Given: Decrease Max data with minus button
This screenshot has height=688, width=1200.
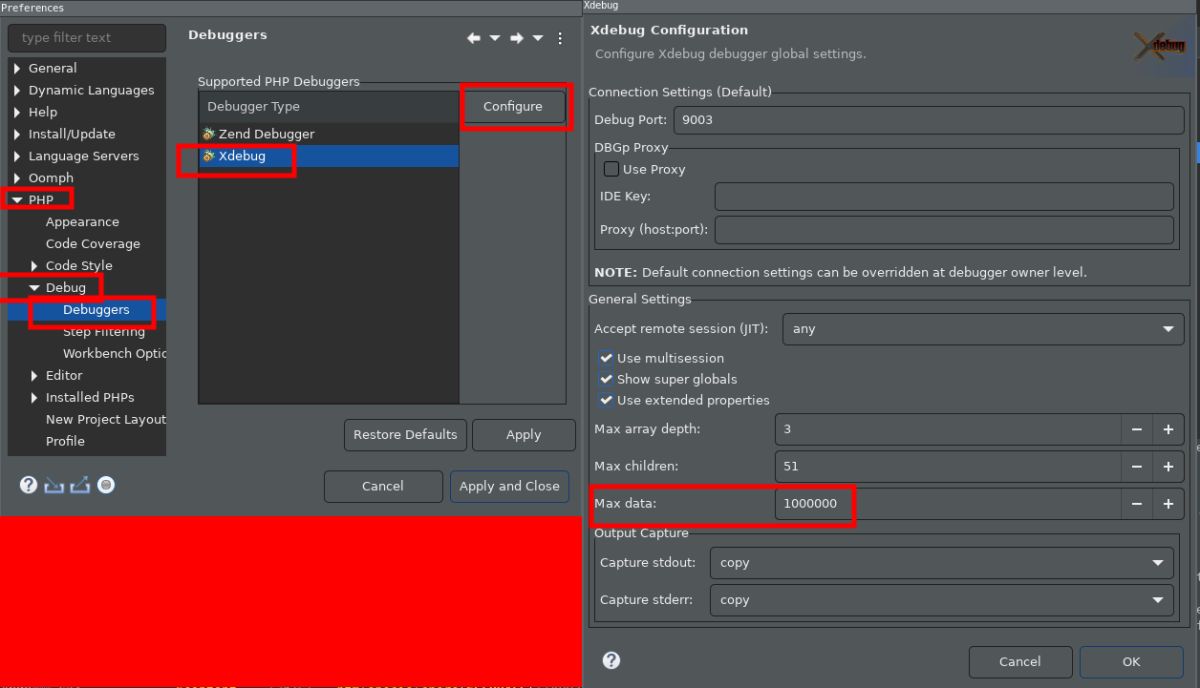Looking at the screenshot, I should pyautogui.click(x=1137, y=504).
